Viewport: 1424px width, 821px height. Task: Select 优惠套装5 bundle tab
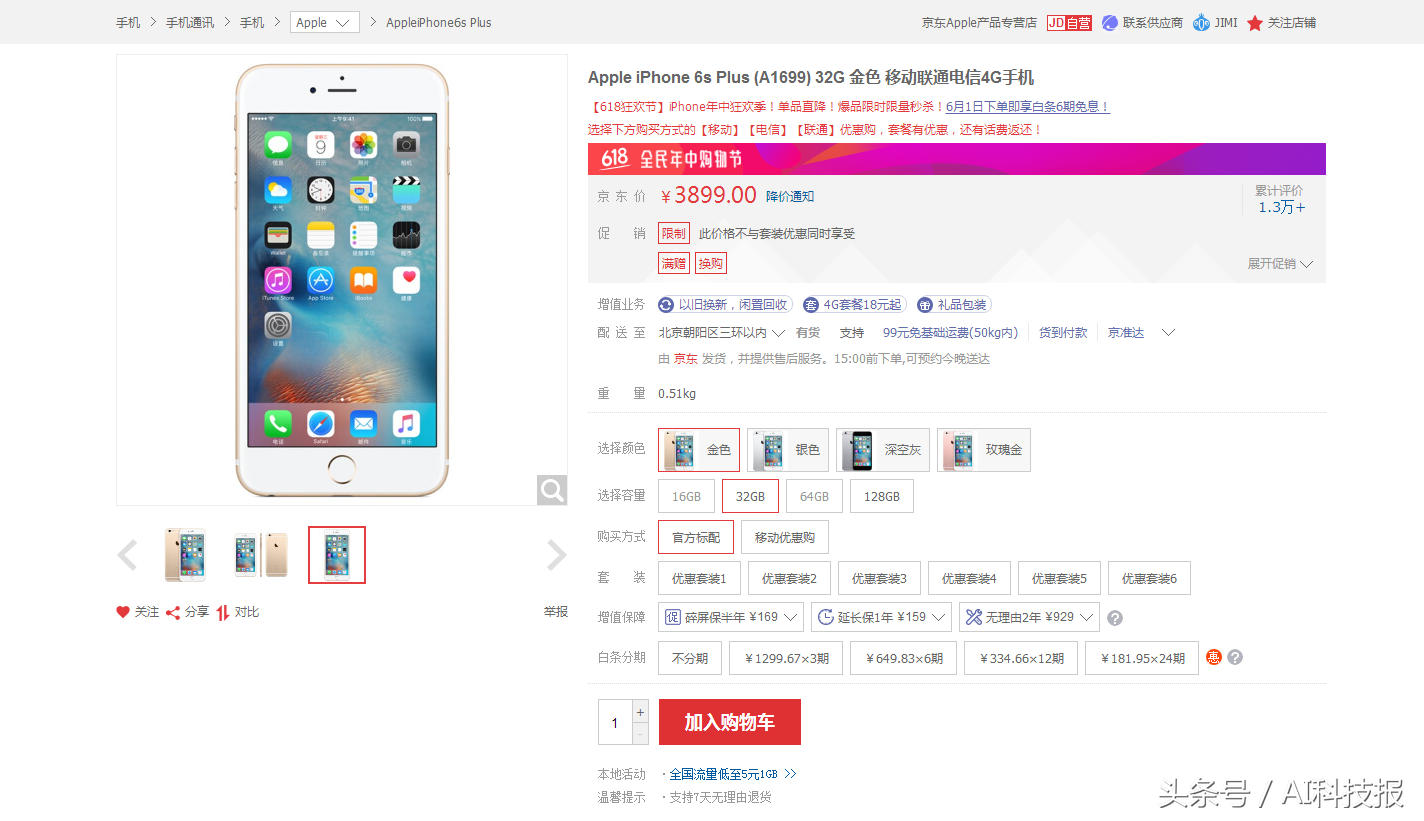(1059, 578)
